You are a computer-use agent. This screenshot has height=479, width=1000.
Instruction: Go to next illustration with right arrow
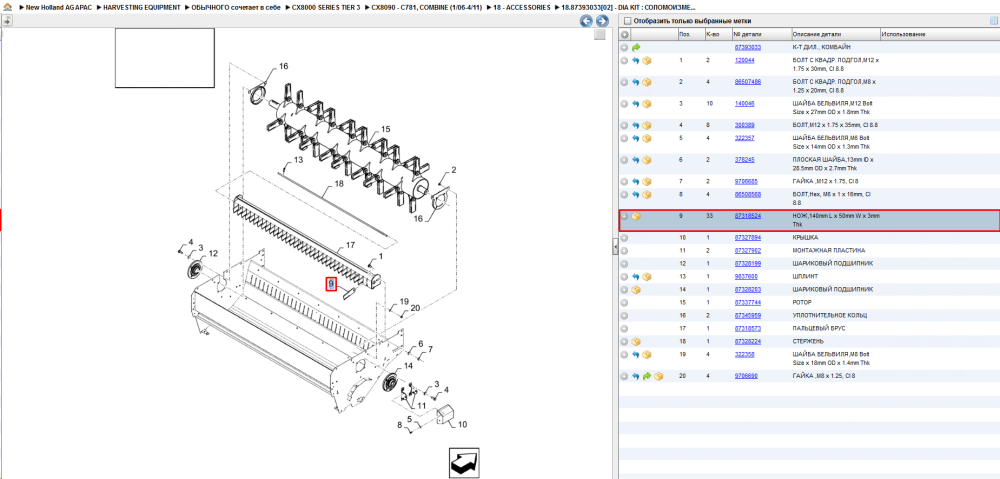[x=601, y=21]
